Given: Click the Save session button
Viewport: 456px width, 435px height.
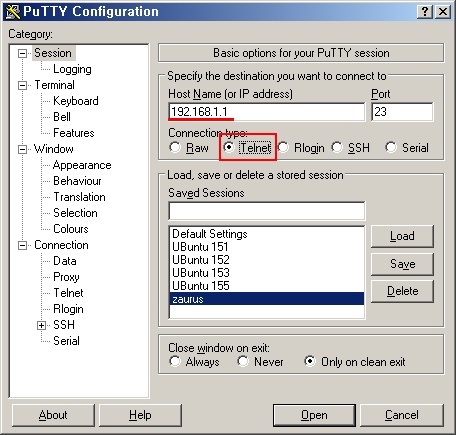Looking at the screenshot, I should coord(402,264).
